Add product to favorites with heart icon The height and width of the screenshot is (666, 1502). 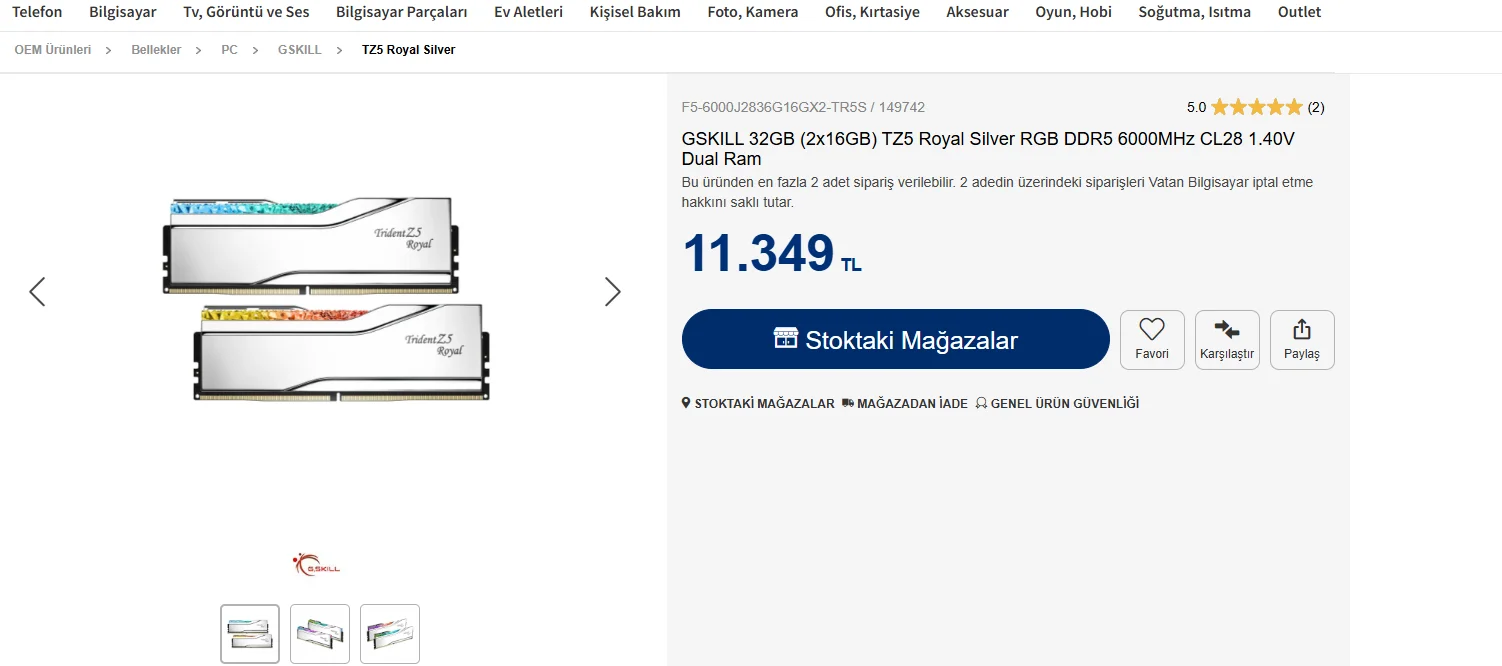(x=1152, y=340)
